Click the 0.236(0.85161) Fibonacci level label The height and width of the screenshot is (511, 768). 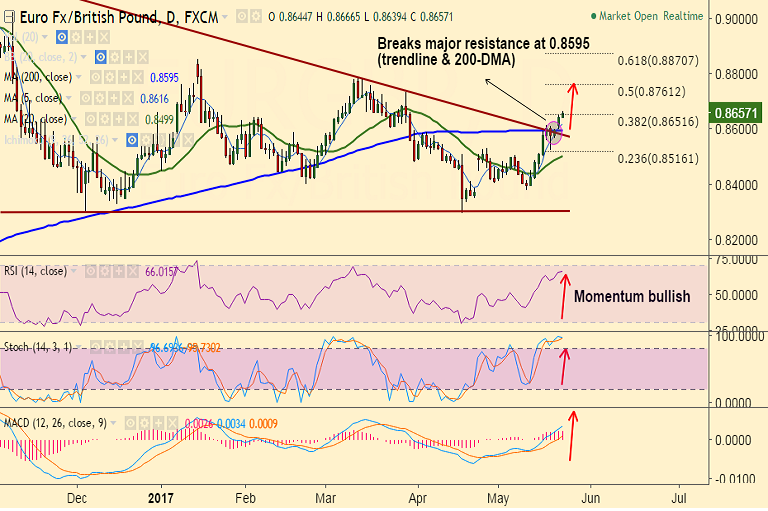coord(658,159)
